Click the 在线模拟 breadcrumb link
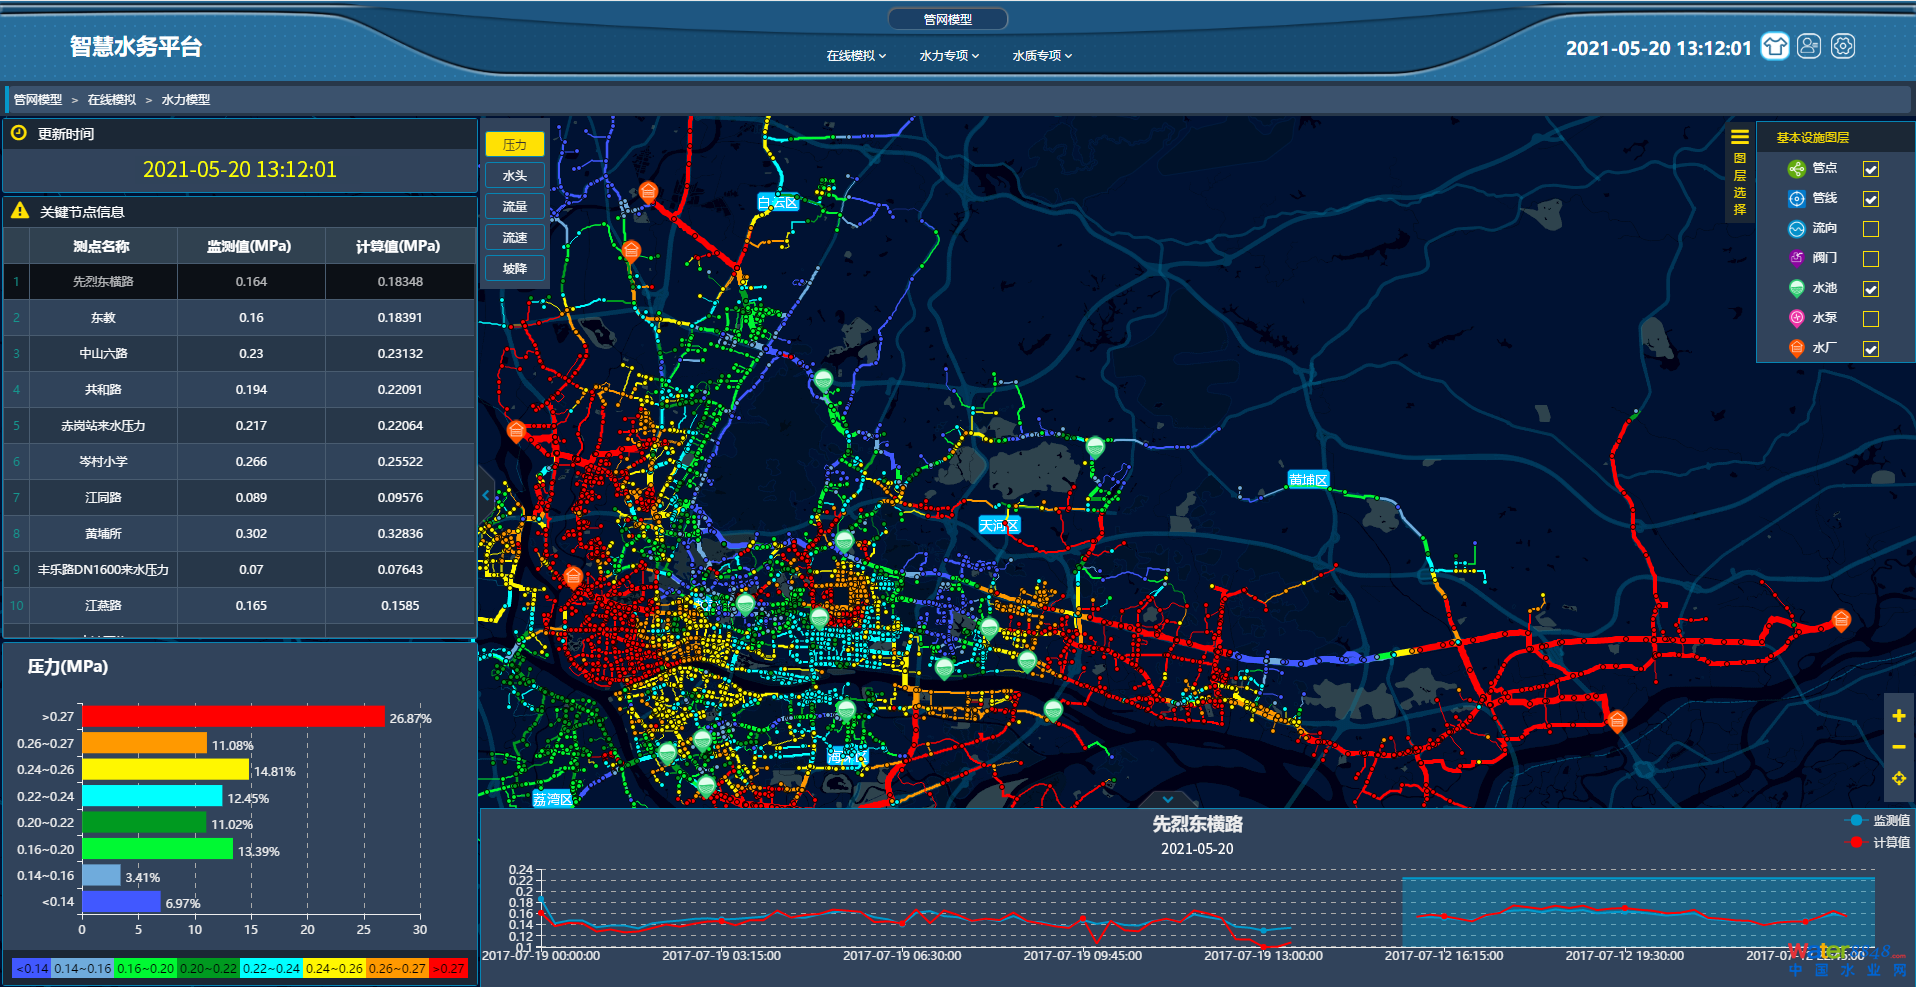The width and height of the screenshot is (1916, 987). (111, 100)
